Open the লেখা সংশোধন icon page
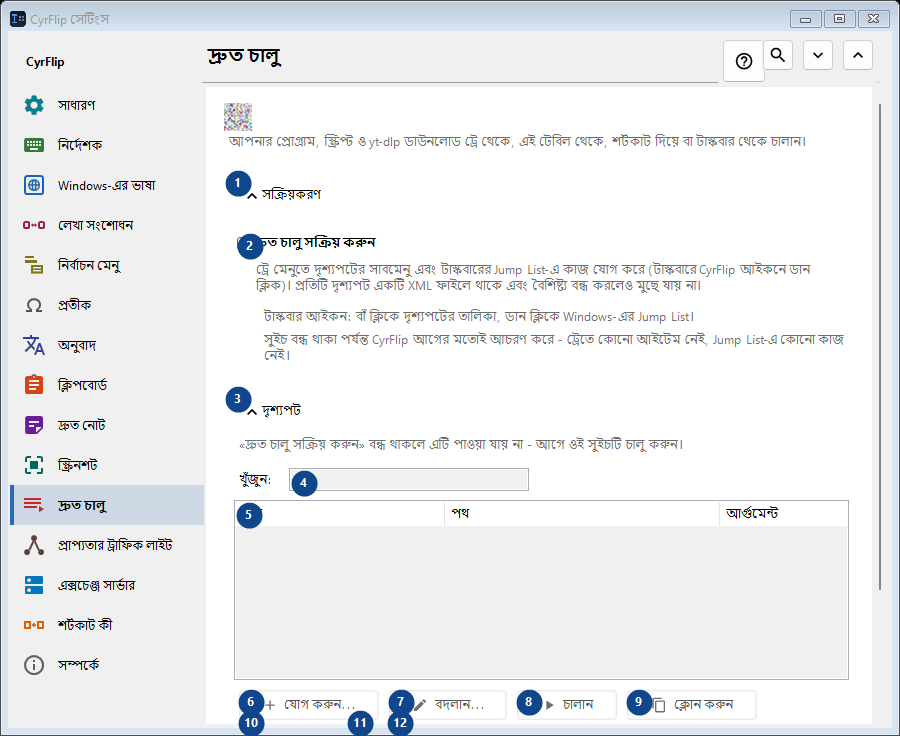Viewport: 900px width, 736px height. pos(34,225)
